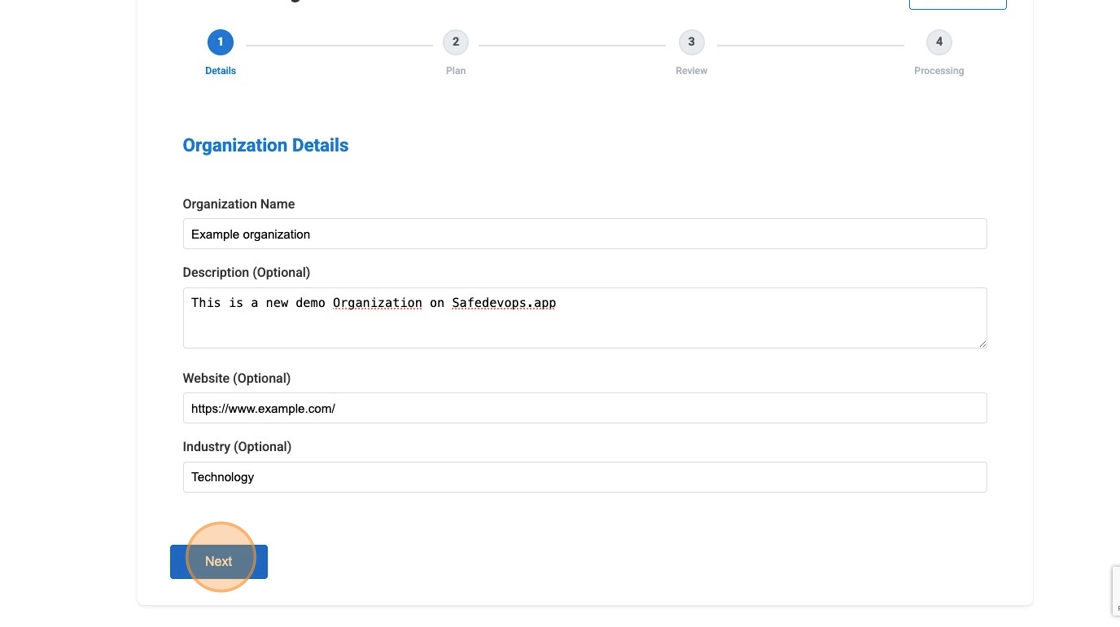Click the Next button
The height and width of the screenshot is (627, 1120).
click(x=219, y=561)
